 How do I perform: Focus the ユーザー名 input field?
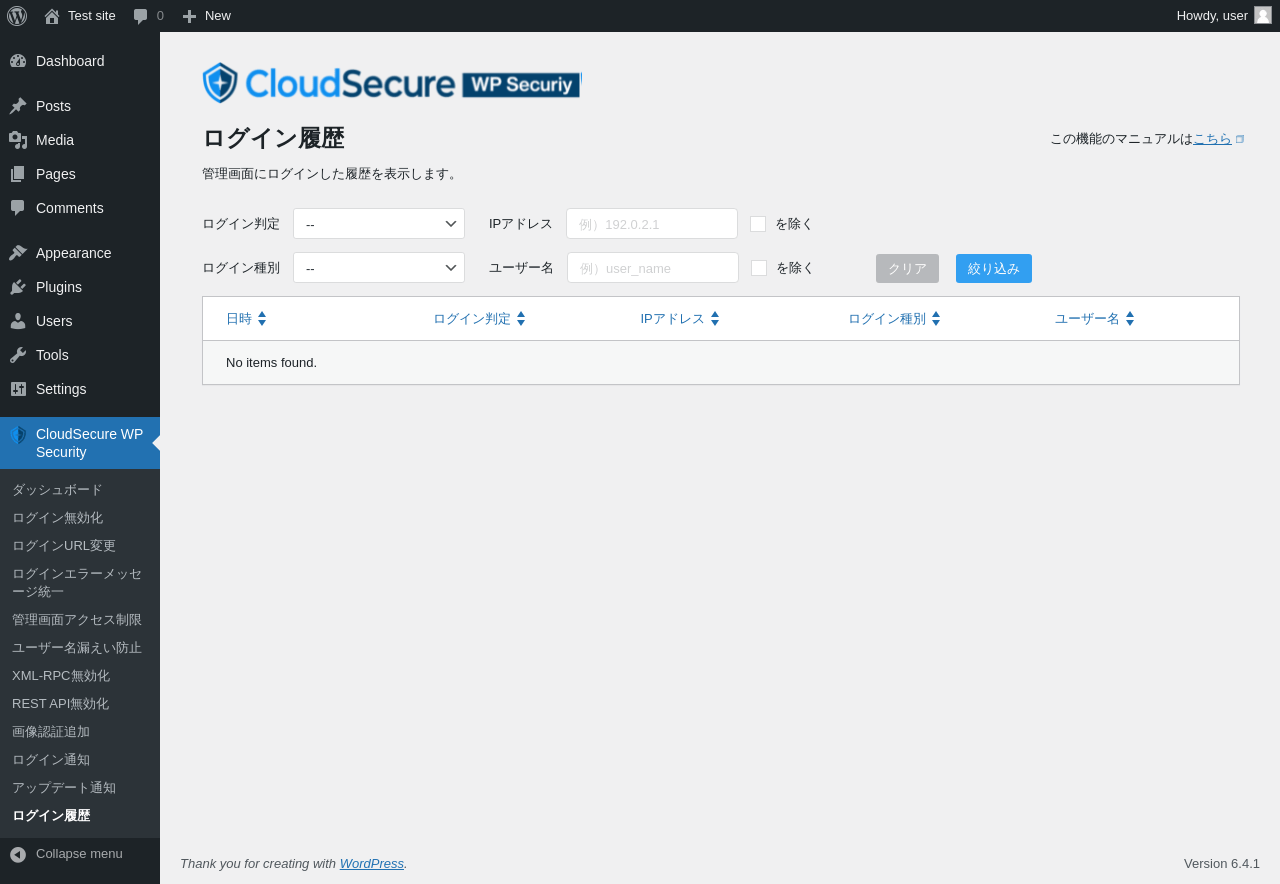tap(653, 268)
